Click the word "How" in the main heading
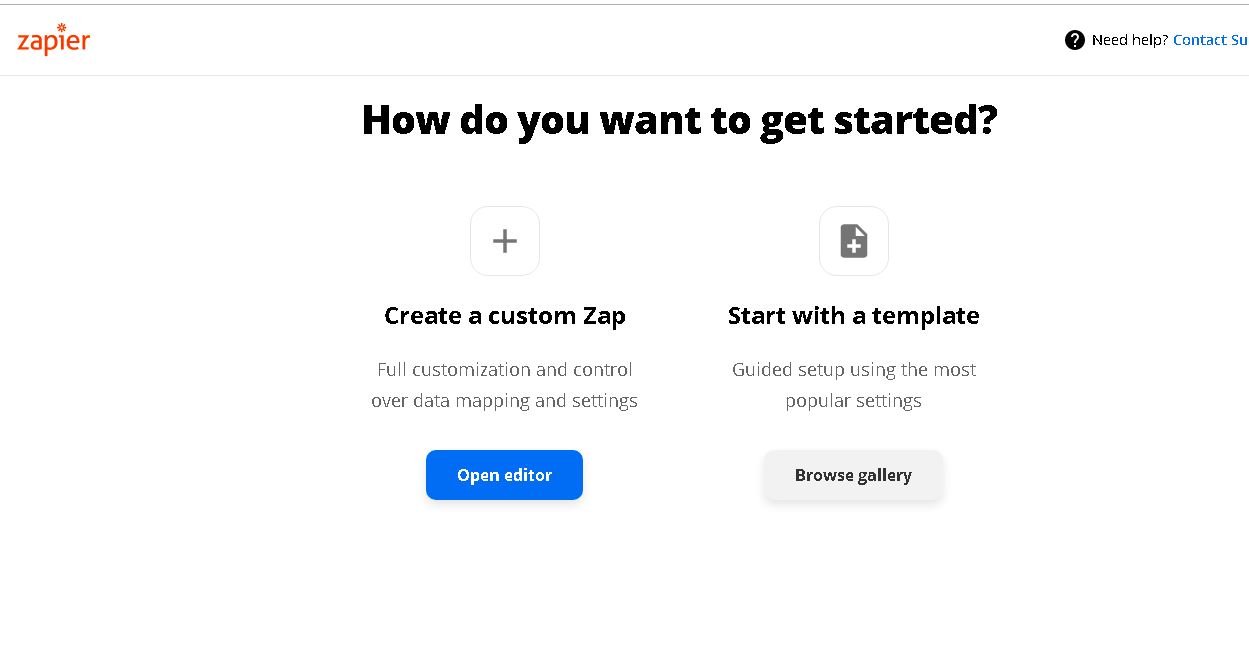Screen dimensions: 1249x656 [x=404, y=120]
